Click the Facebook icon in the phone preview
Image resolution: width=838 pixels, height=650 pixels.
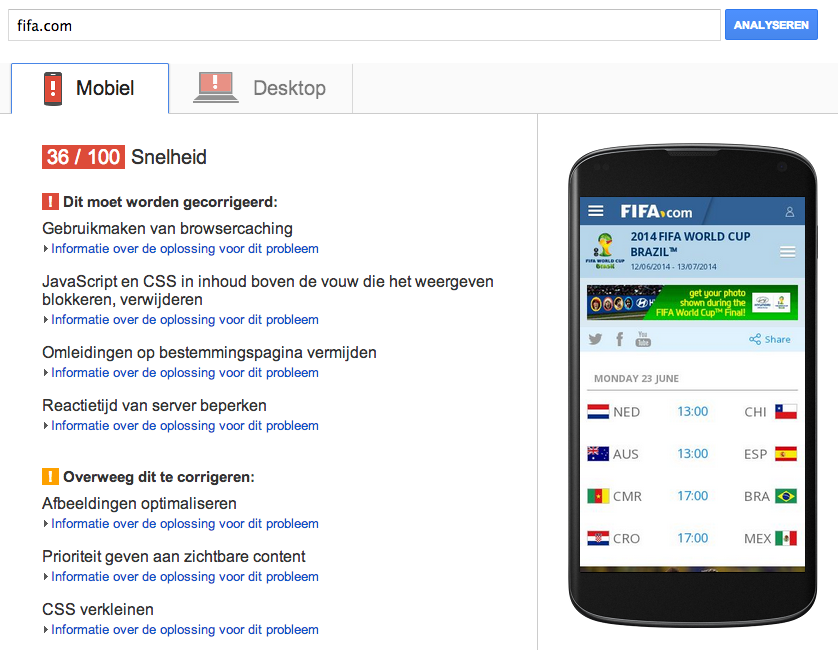tap(619, 339)
